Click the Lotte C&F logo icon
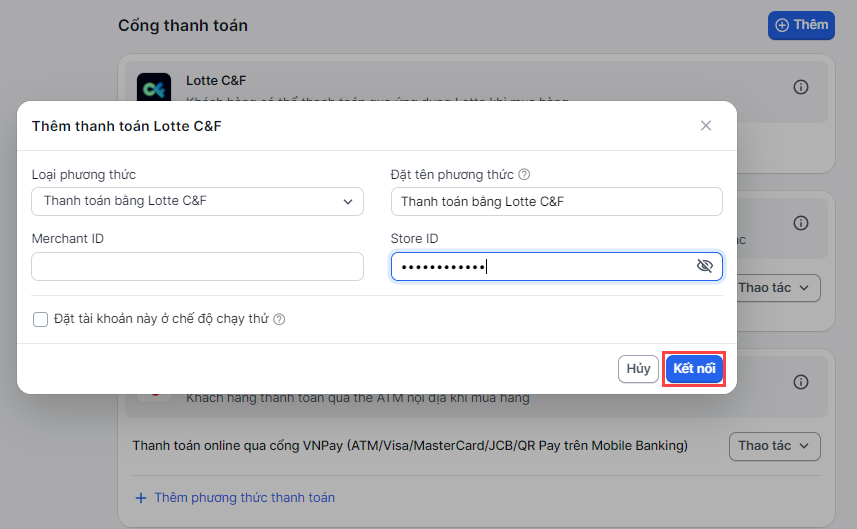Image resolution: width=857 pixels, height=529 pixels. pyautogui.click(x=154, y=87)
